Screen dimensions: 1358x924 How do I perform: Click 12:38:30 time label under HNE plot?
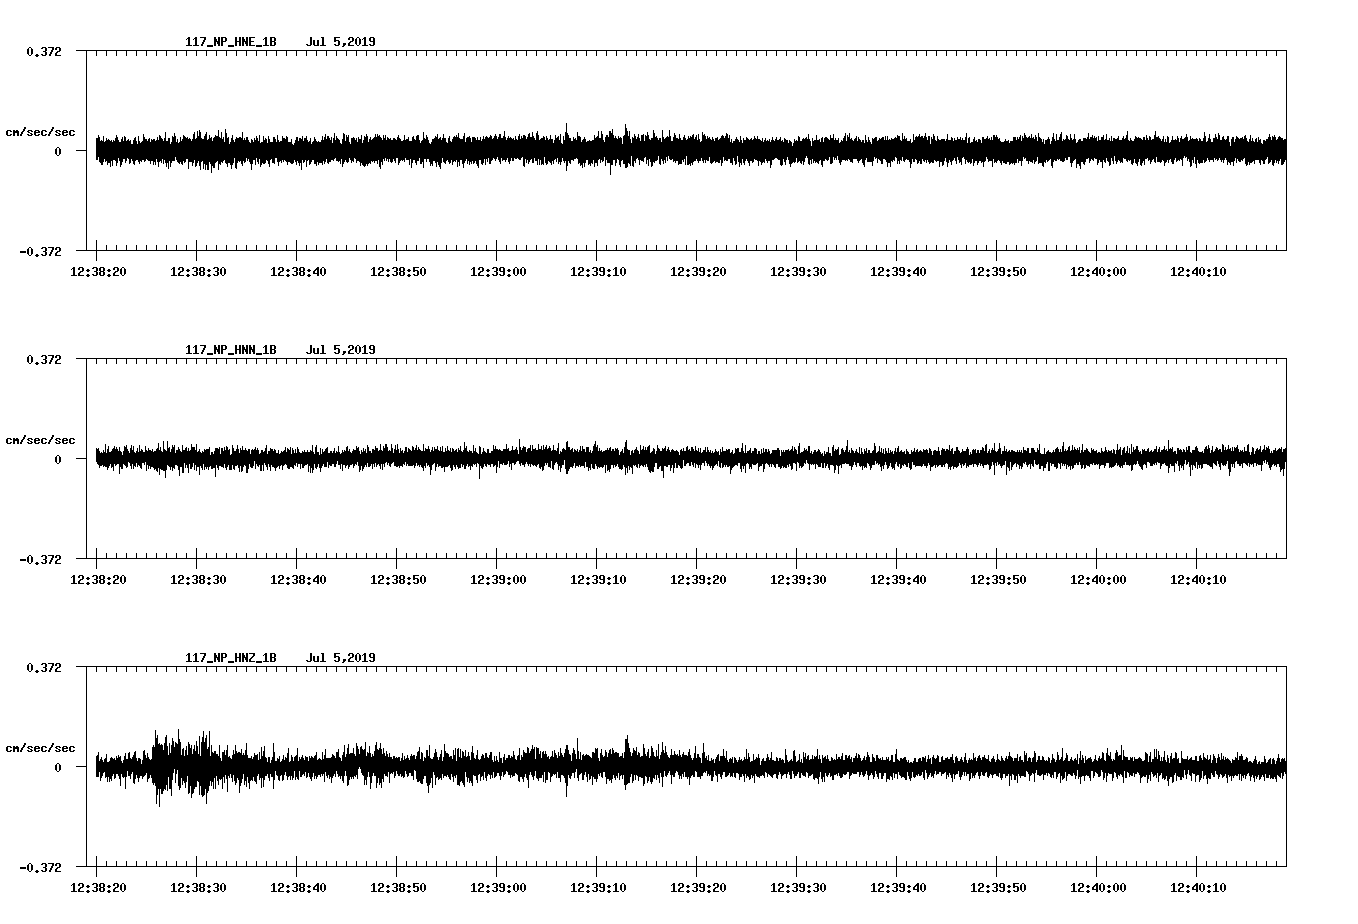click(198, 272)
